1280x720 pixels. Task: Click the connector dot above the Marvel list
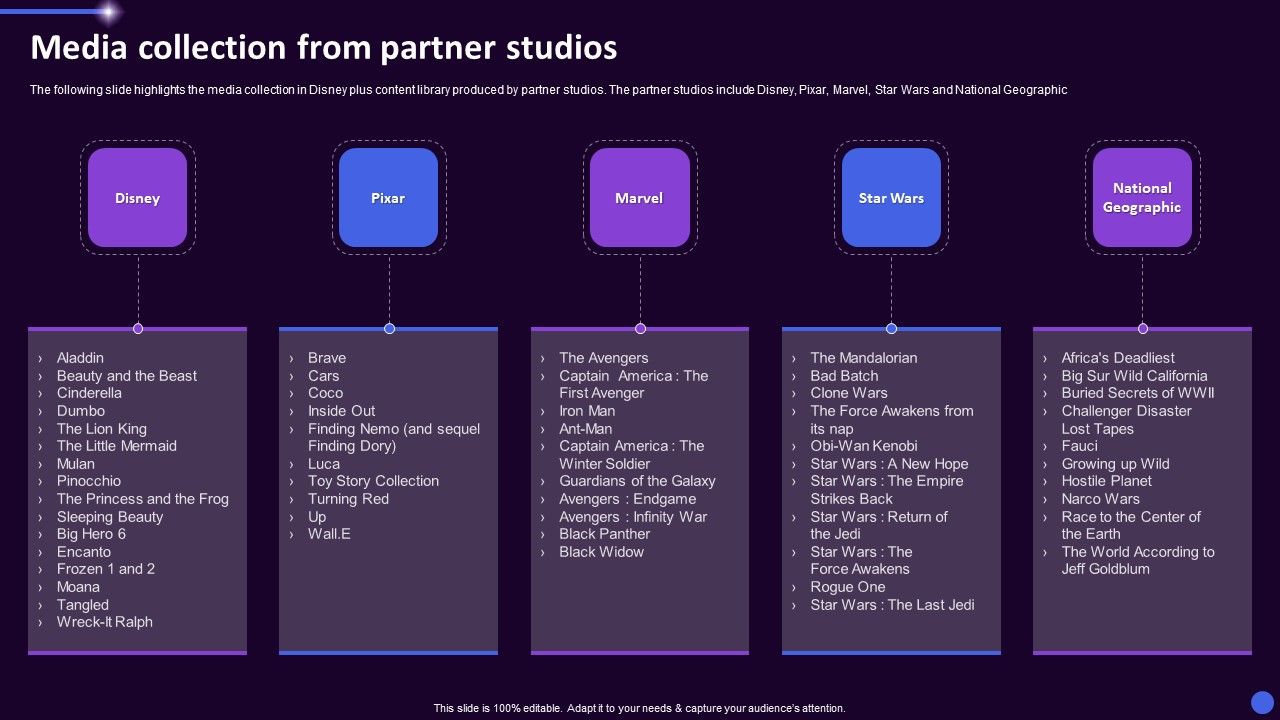(x=640, y=329)
